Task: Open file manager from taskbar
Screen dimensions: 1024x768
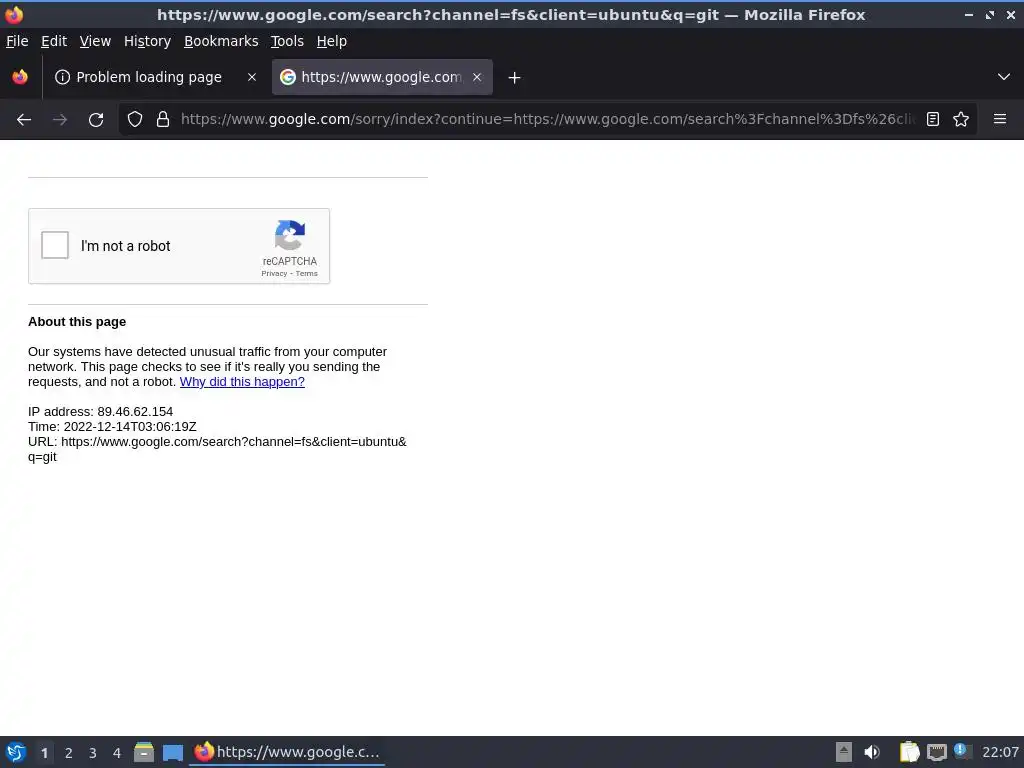Action: pyautogui.click(x=144, y=752)
